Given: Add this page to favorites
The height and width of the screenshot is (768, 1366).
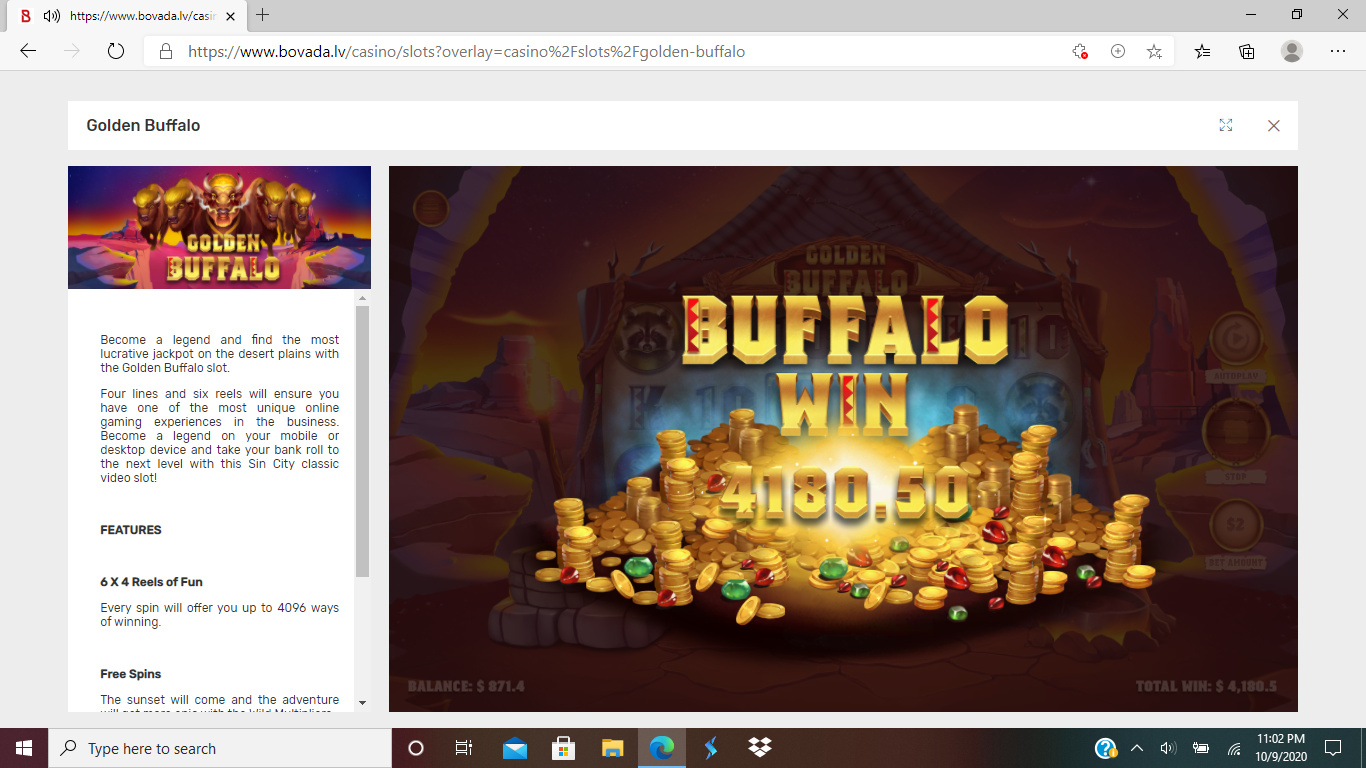Looking at the screenshot, I should [x=1154, y=52].
